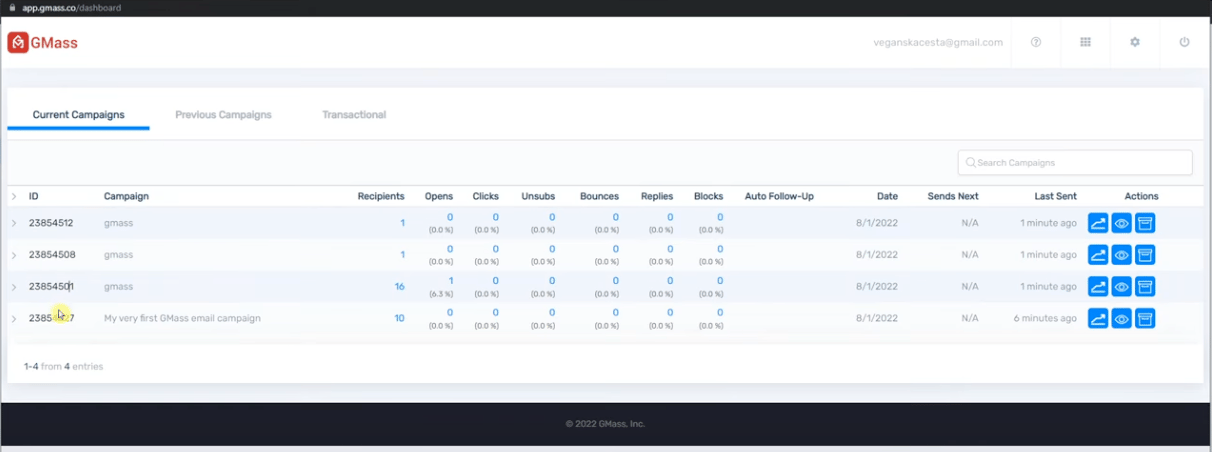Sort the table by Opens column

[439, 196]
